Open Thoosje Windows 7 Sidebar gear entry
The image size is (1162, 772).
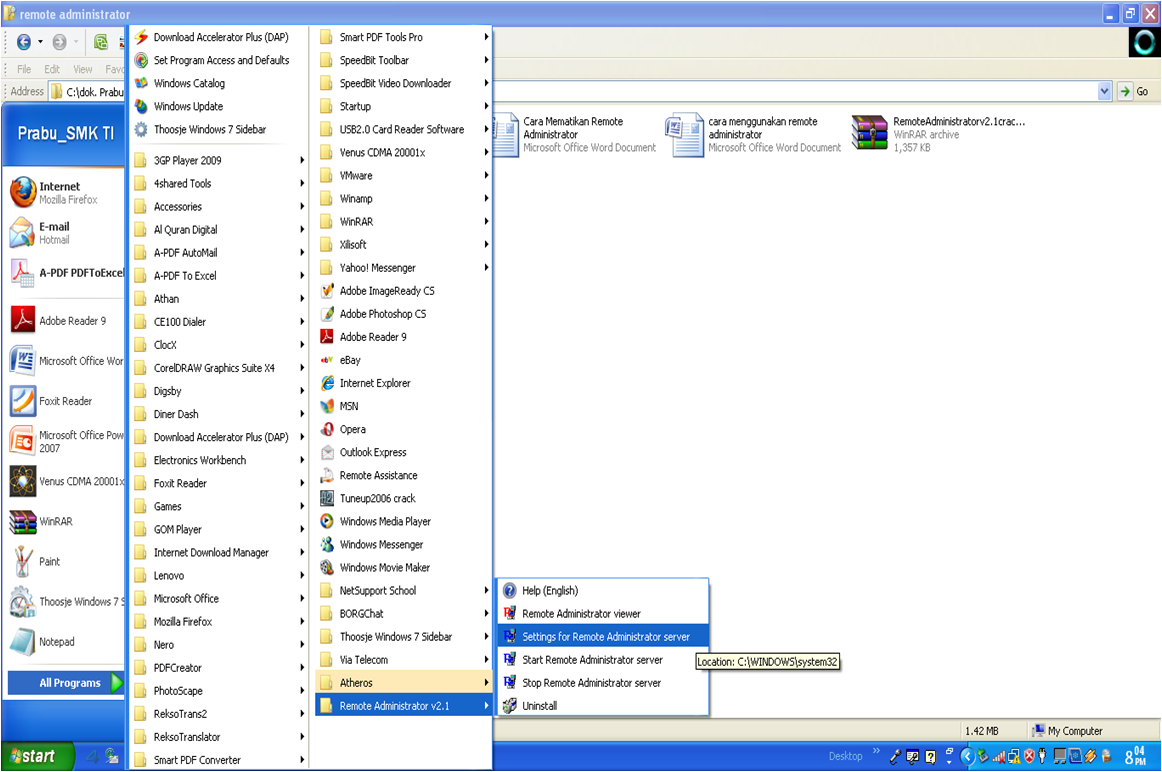click(x=219, y=129)
